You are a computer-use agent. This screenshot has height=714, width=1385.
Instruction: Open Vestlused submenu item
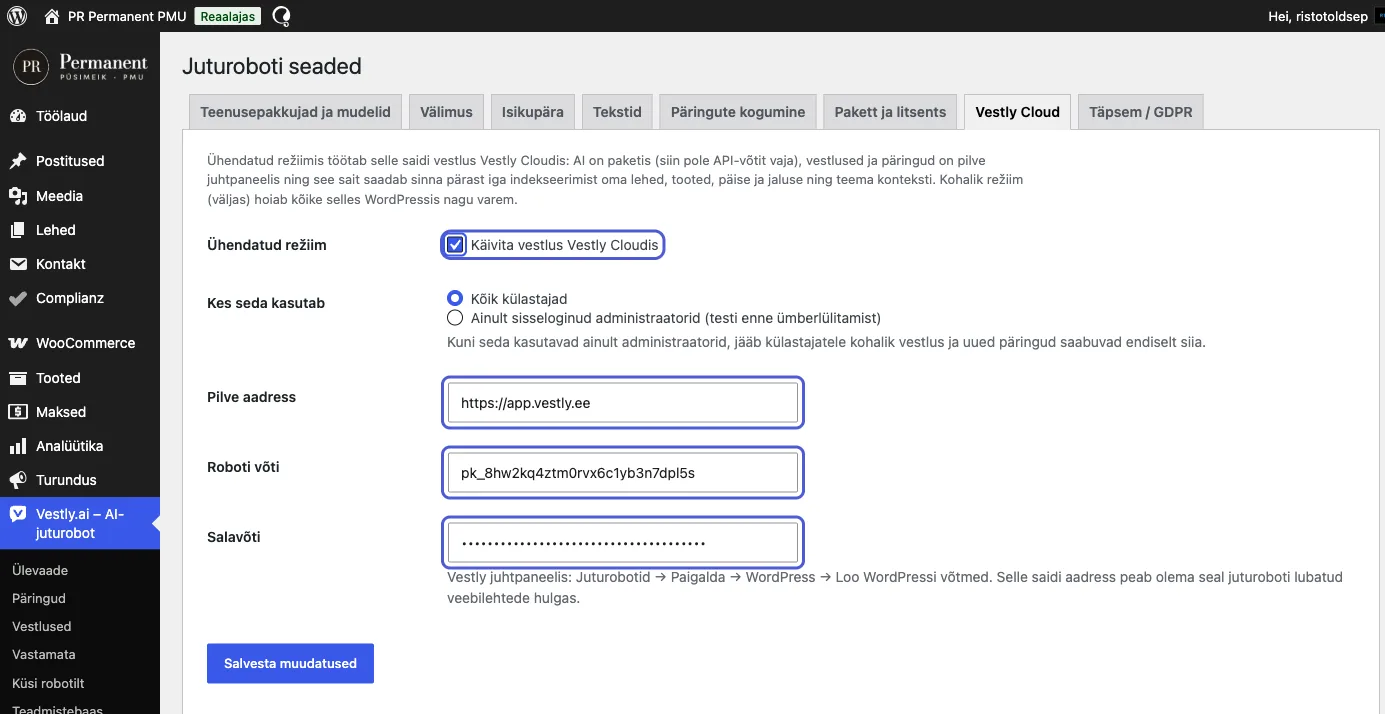[42, 626]
